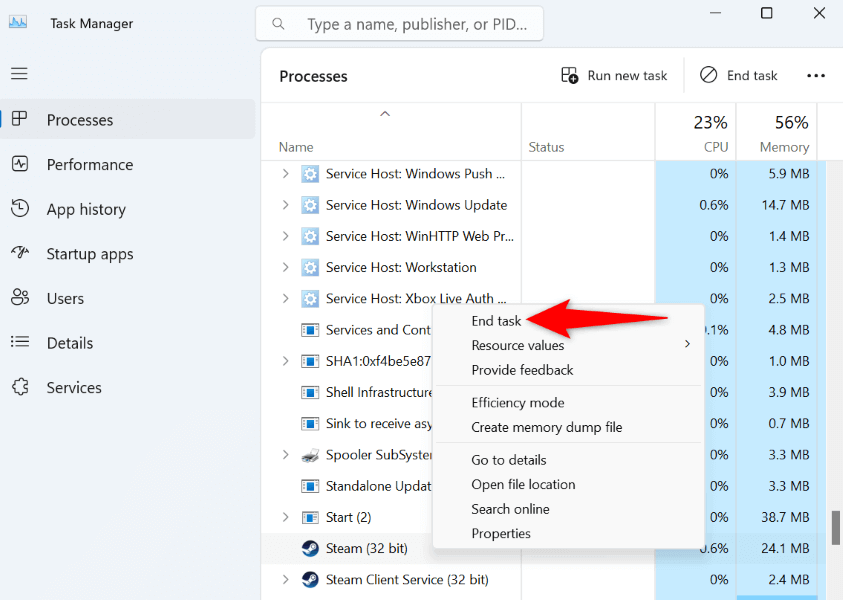Viewport: 843px width, 600px height.
Task: Click the Task Manager app icon
Action: pos(18,23)
